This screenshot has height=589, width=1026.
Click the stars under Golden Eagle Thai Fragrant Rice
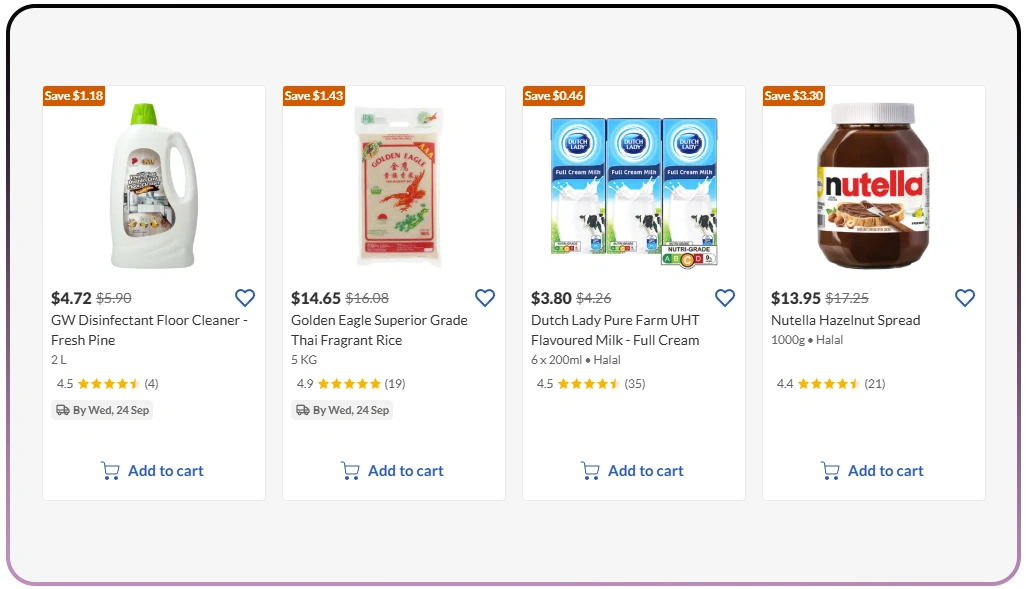click(x=350, y=383)
